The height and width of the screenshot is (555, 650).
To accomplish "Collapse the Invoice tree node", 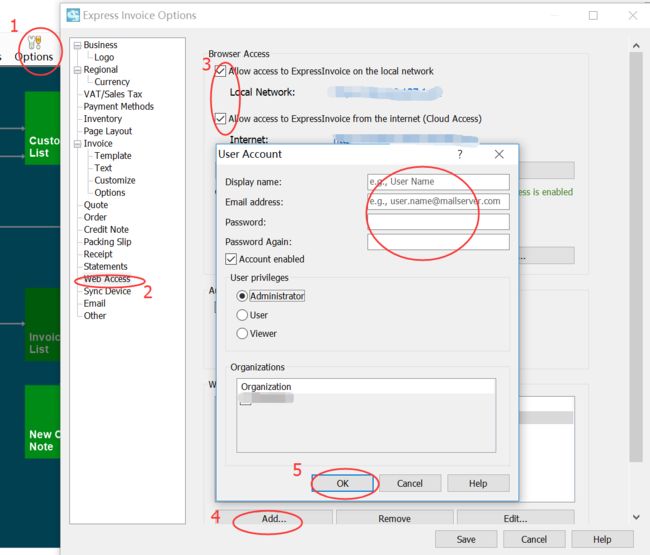I will (77, 144).
